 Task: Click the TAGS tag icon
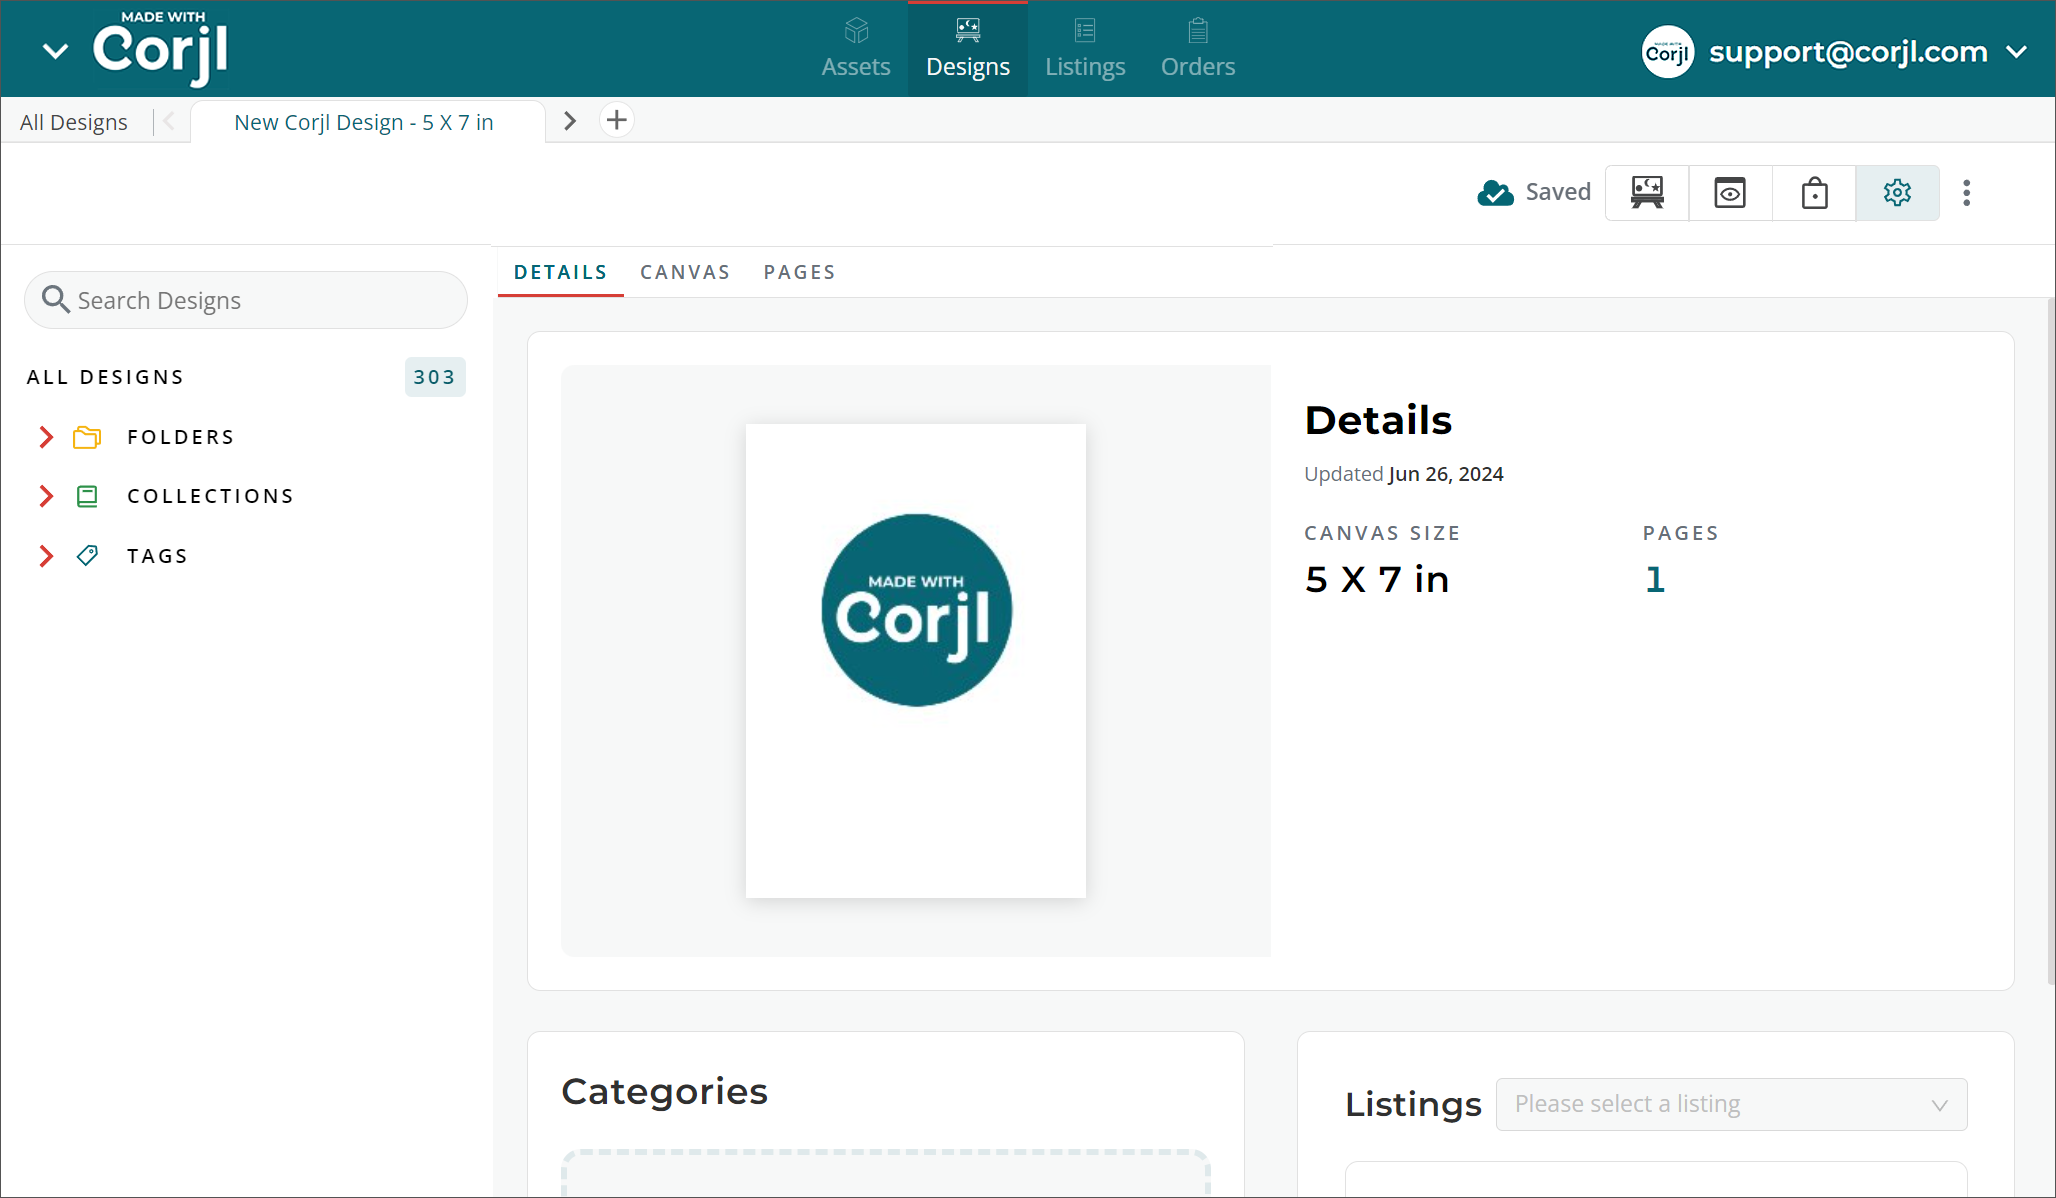[x=88, y=556]
